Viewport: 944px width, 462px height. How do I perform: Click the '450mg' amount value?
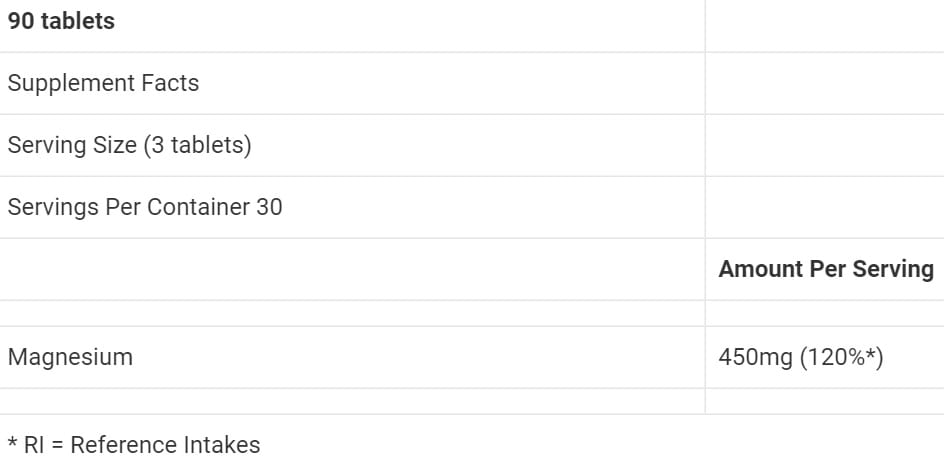pos(755,357)
